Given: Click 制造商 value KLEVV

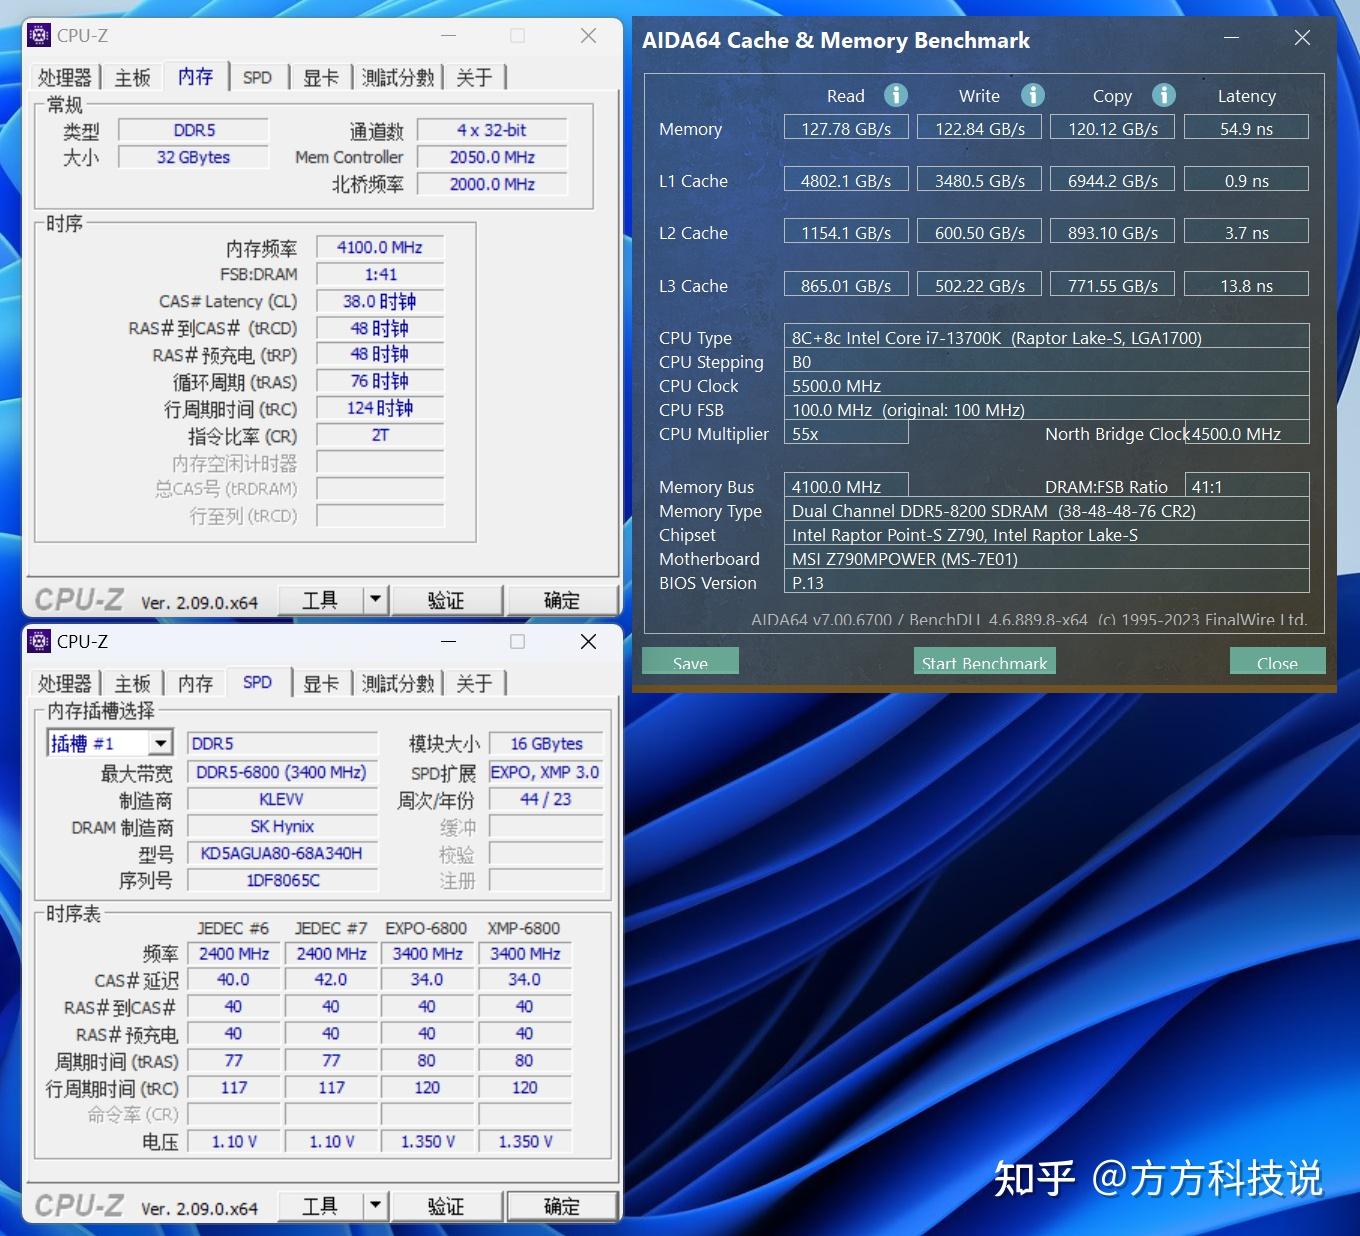Looking at the screenshot, I should click(x=282, y=799).
